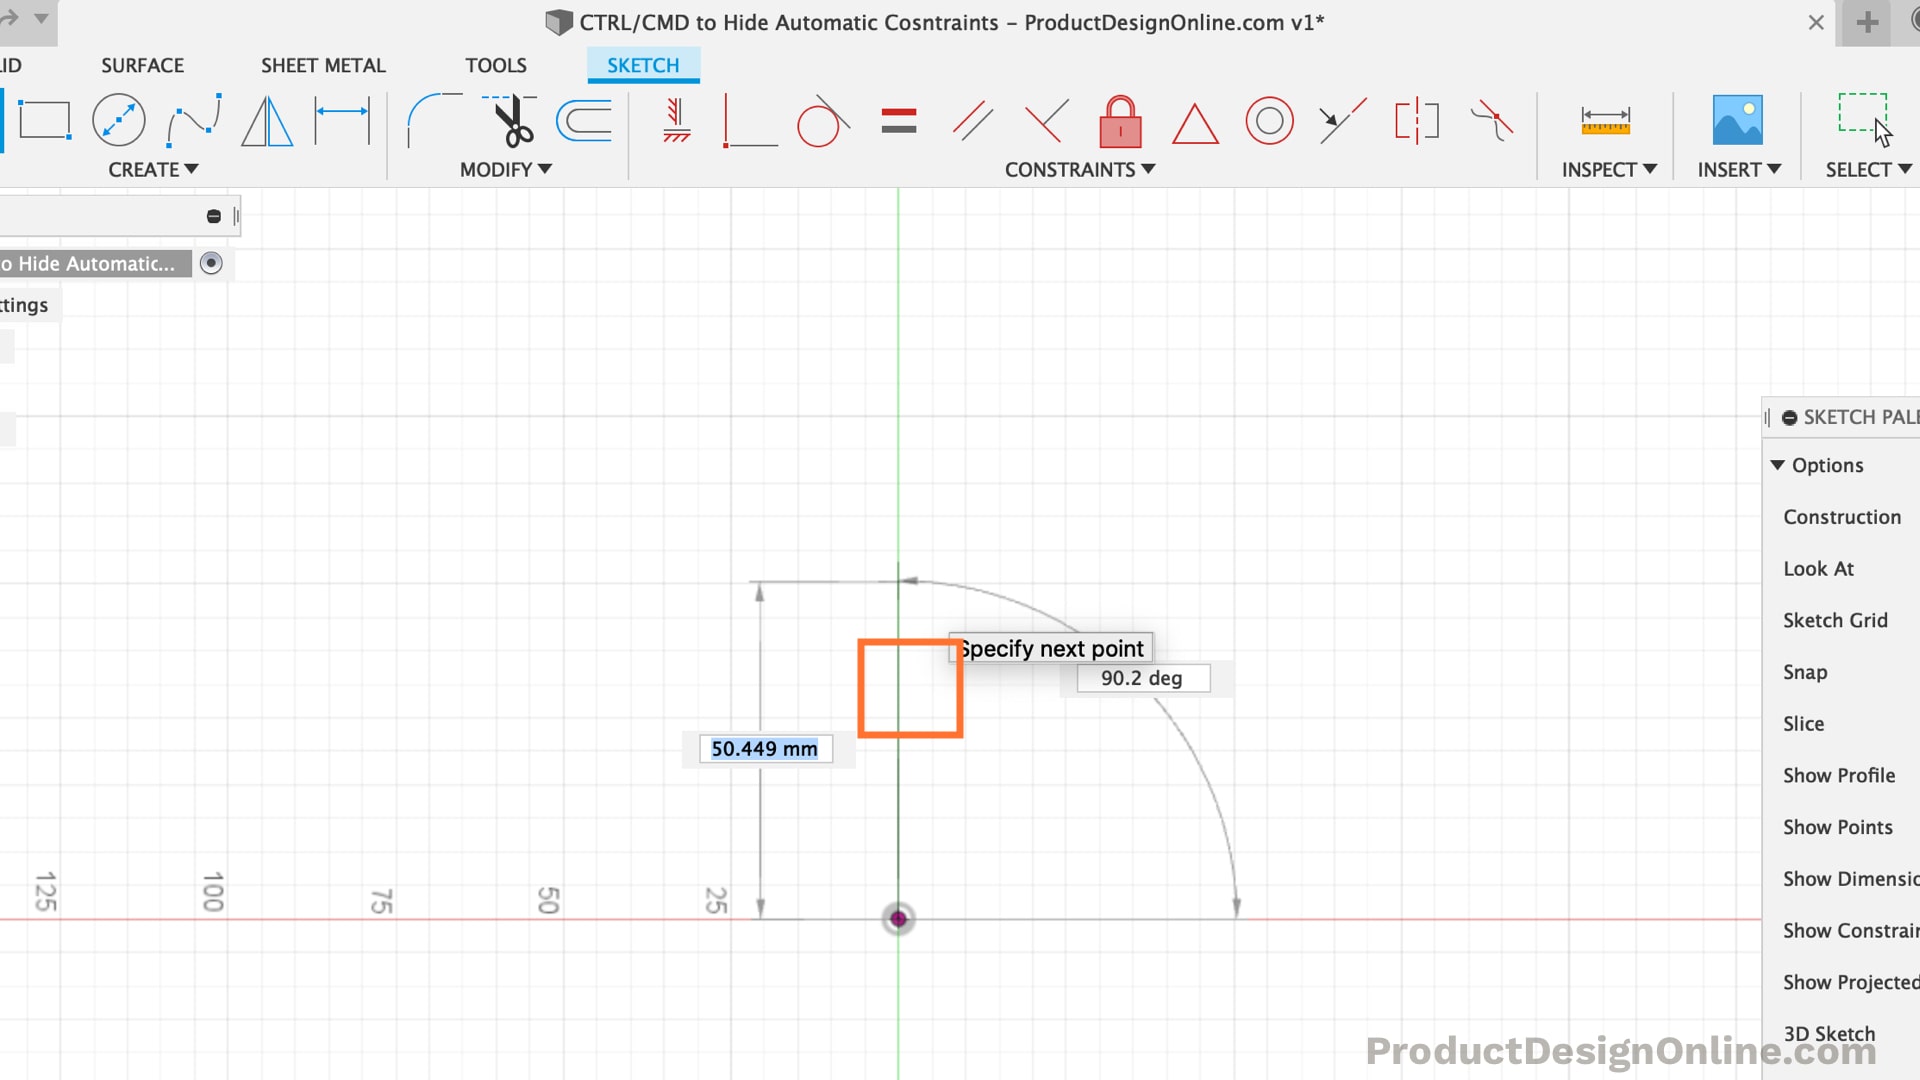Switch to the SHEET METAL tab
This screenshot has width=1920, height=1080.
(x=323, y=65)
